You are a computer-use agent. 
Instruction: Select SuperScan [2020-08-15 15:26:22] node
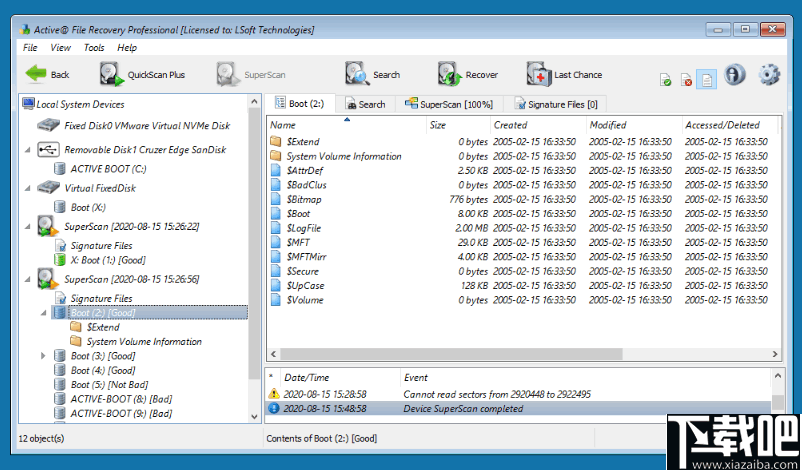[131, 226]
